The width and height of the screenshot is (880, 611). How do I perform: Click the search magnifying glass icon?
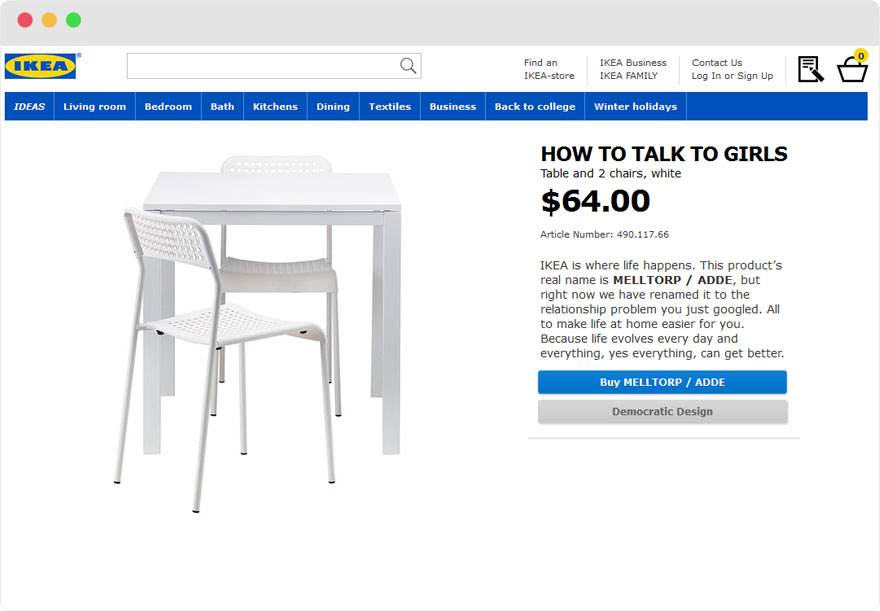click(x=407, y=65)
